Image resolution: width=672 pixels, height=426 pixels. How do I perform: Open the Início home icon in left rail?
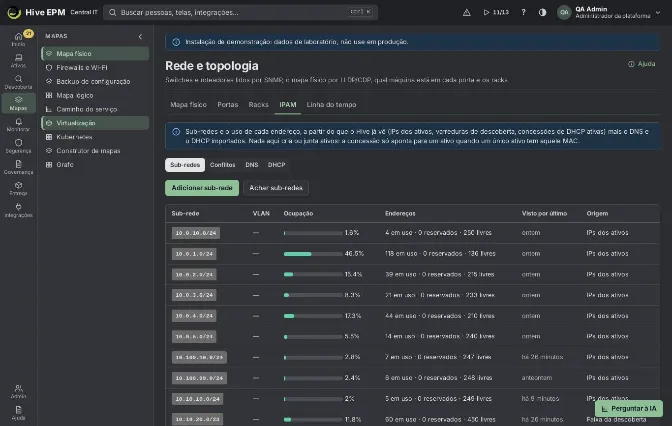18,39
